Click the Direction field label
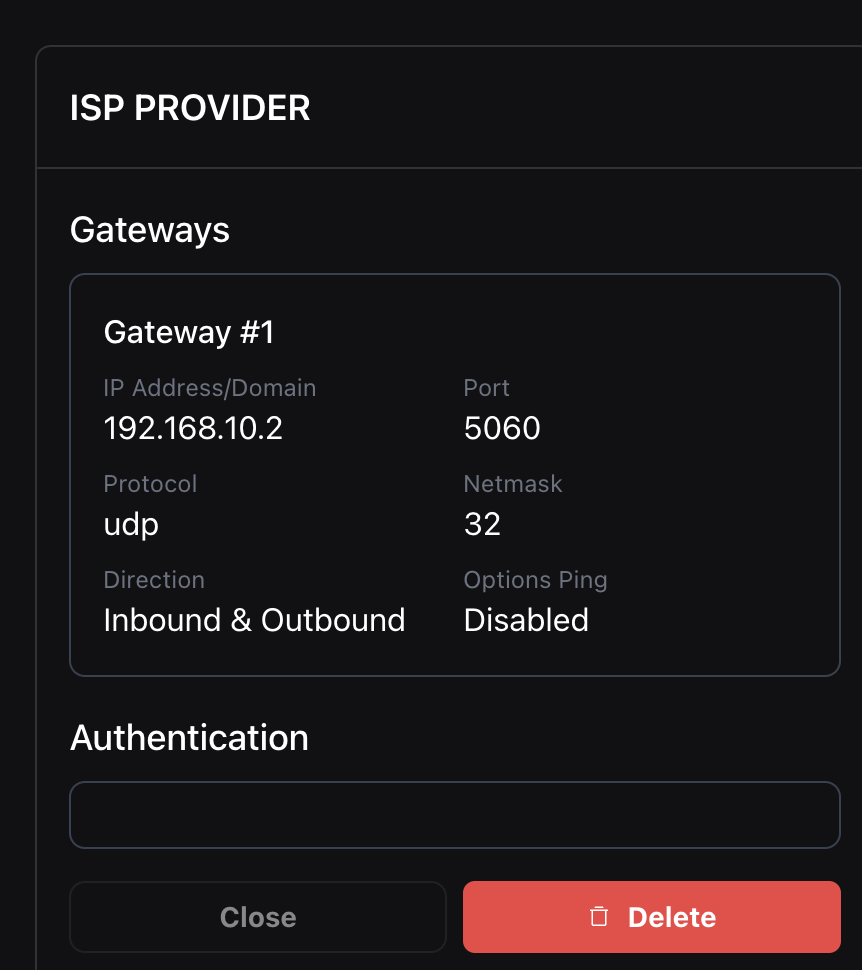This screenshot has height=970, width=862. pos(154,580)
